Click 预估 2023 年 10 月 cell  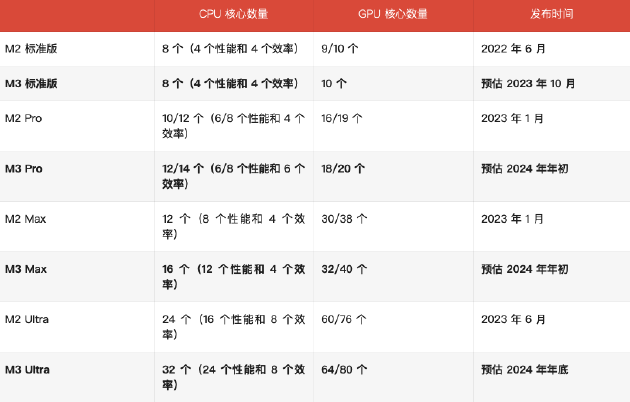[528, 84]
